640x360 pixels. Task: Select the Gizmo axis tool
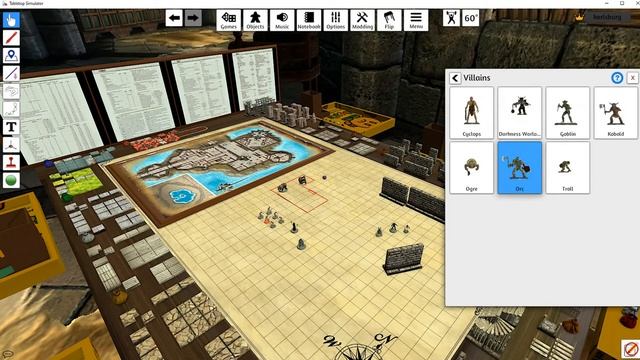(11, 144)
